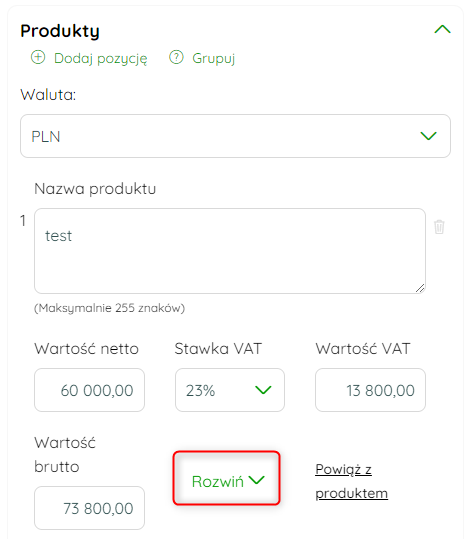Open the question mark help icon near Grupuj

(x=176, y=57)
